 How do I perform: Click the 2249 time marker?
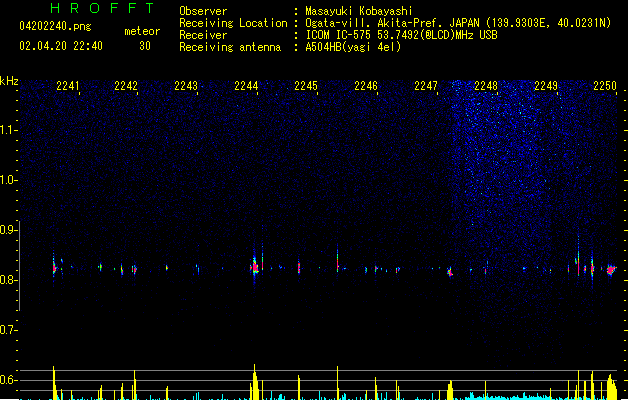click(x=546, y=86)
